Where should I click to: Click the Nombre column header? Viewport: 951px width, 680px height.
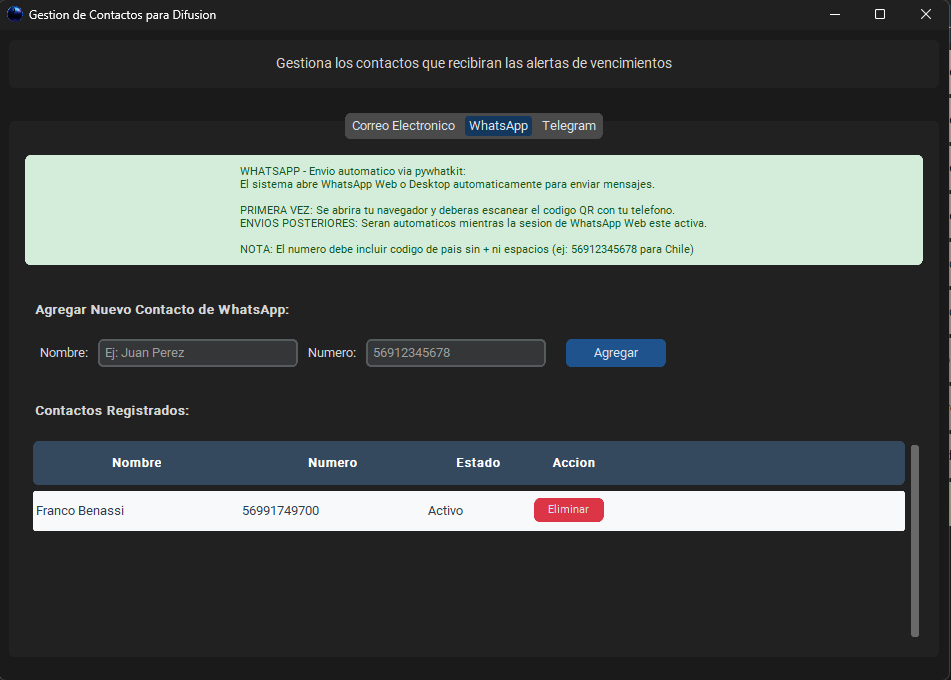point(136,463)
